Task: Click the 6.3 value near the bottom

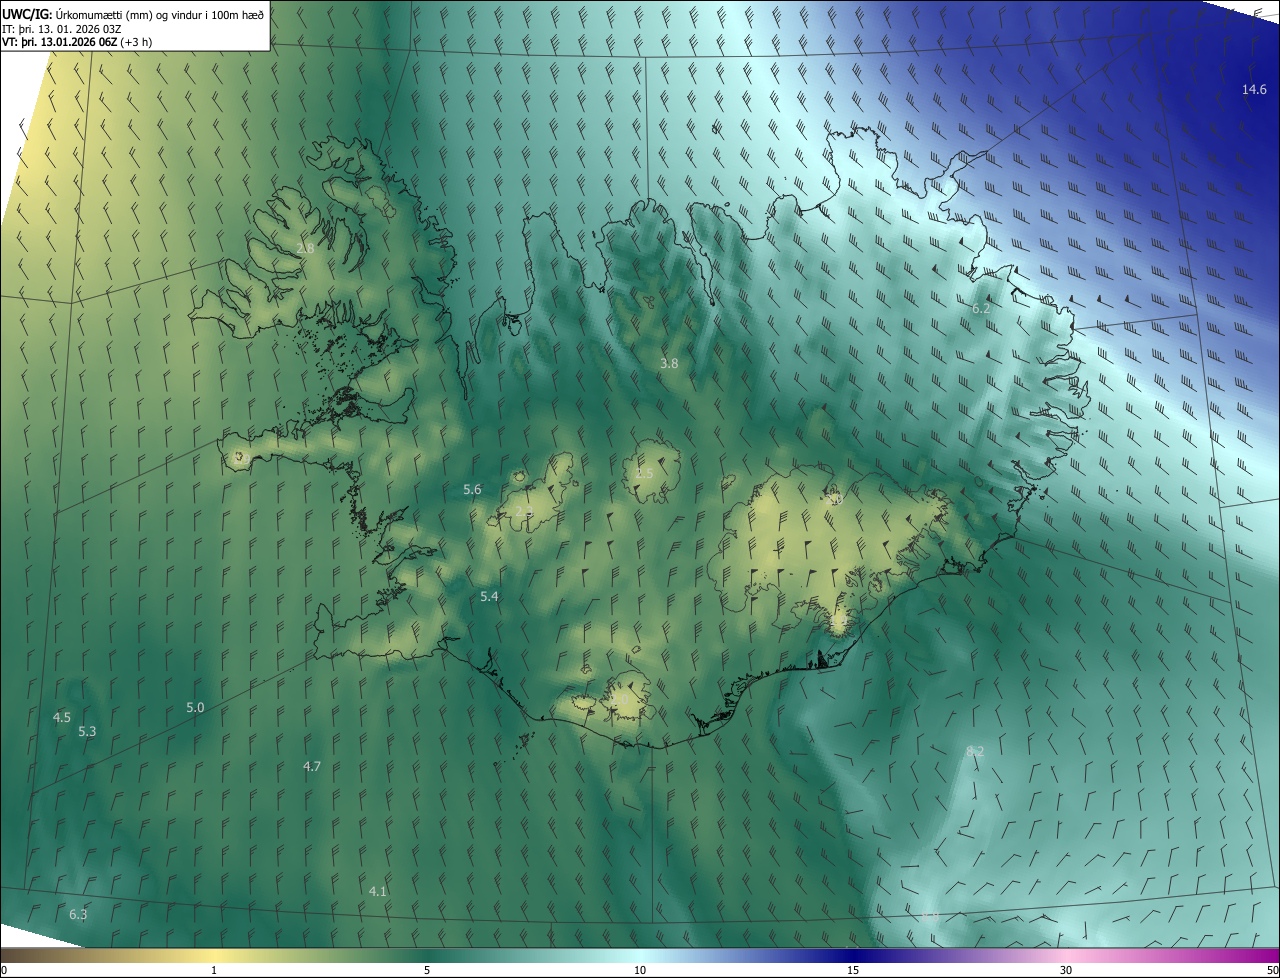Action: (78, 914)
